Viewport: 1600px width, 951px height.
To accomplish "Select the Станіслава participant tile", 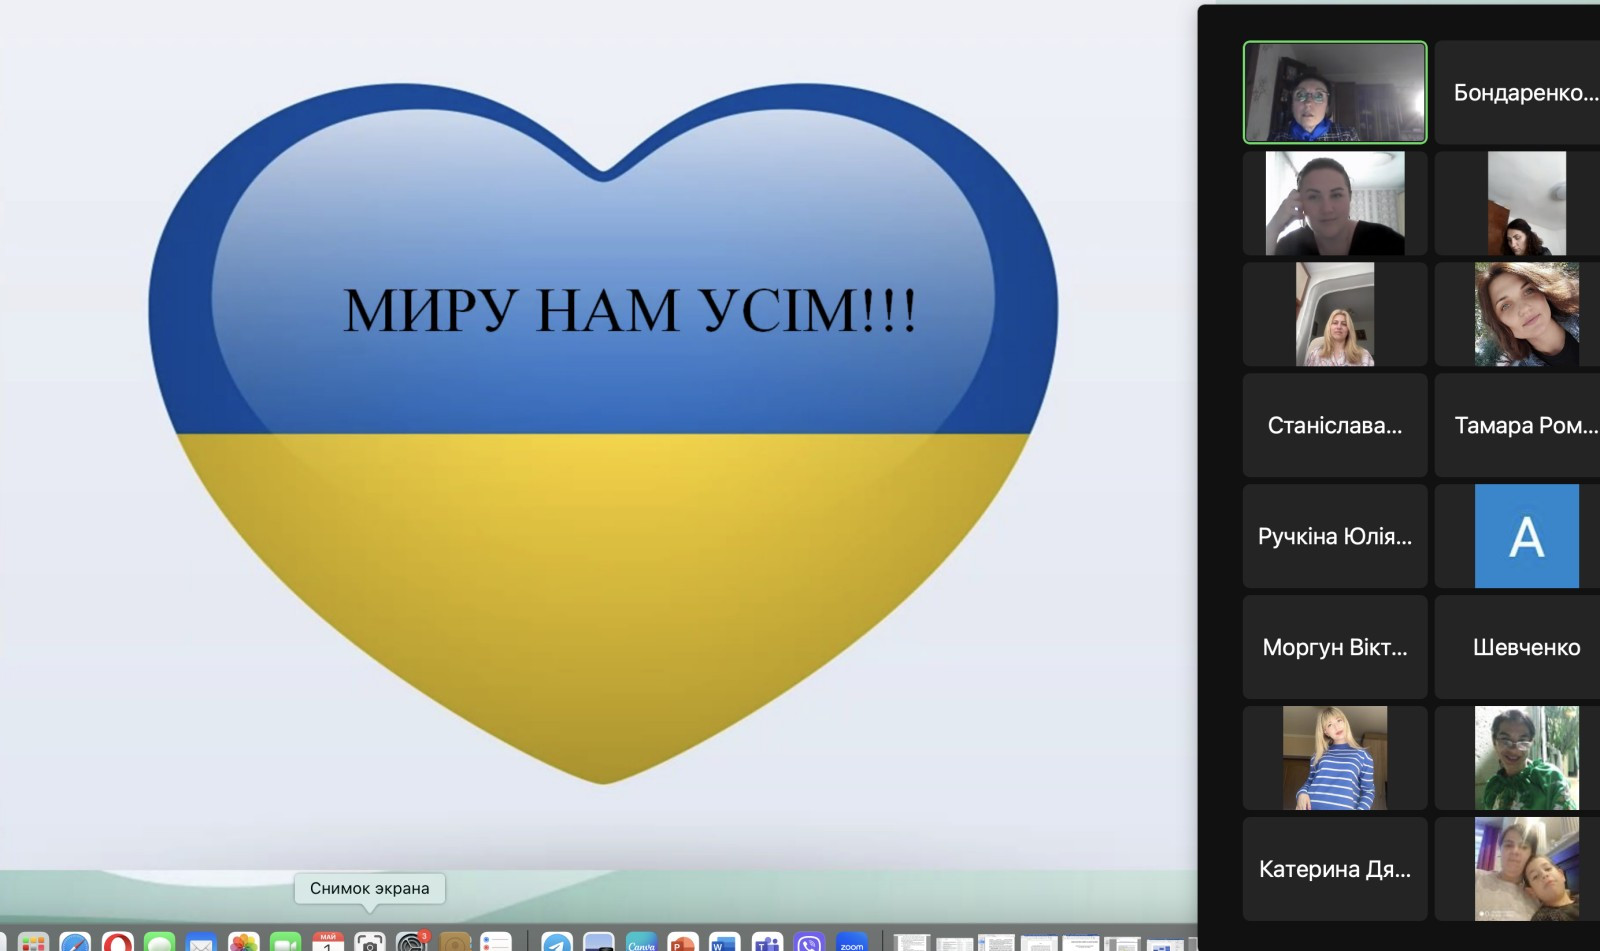I will coord(1335,425).
